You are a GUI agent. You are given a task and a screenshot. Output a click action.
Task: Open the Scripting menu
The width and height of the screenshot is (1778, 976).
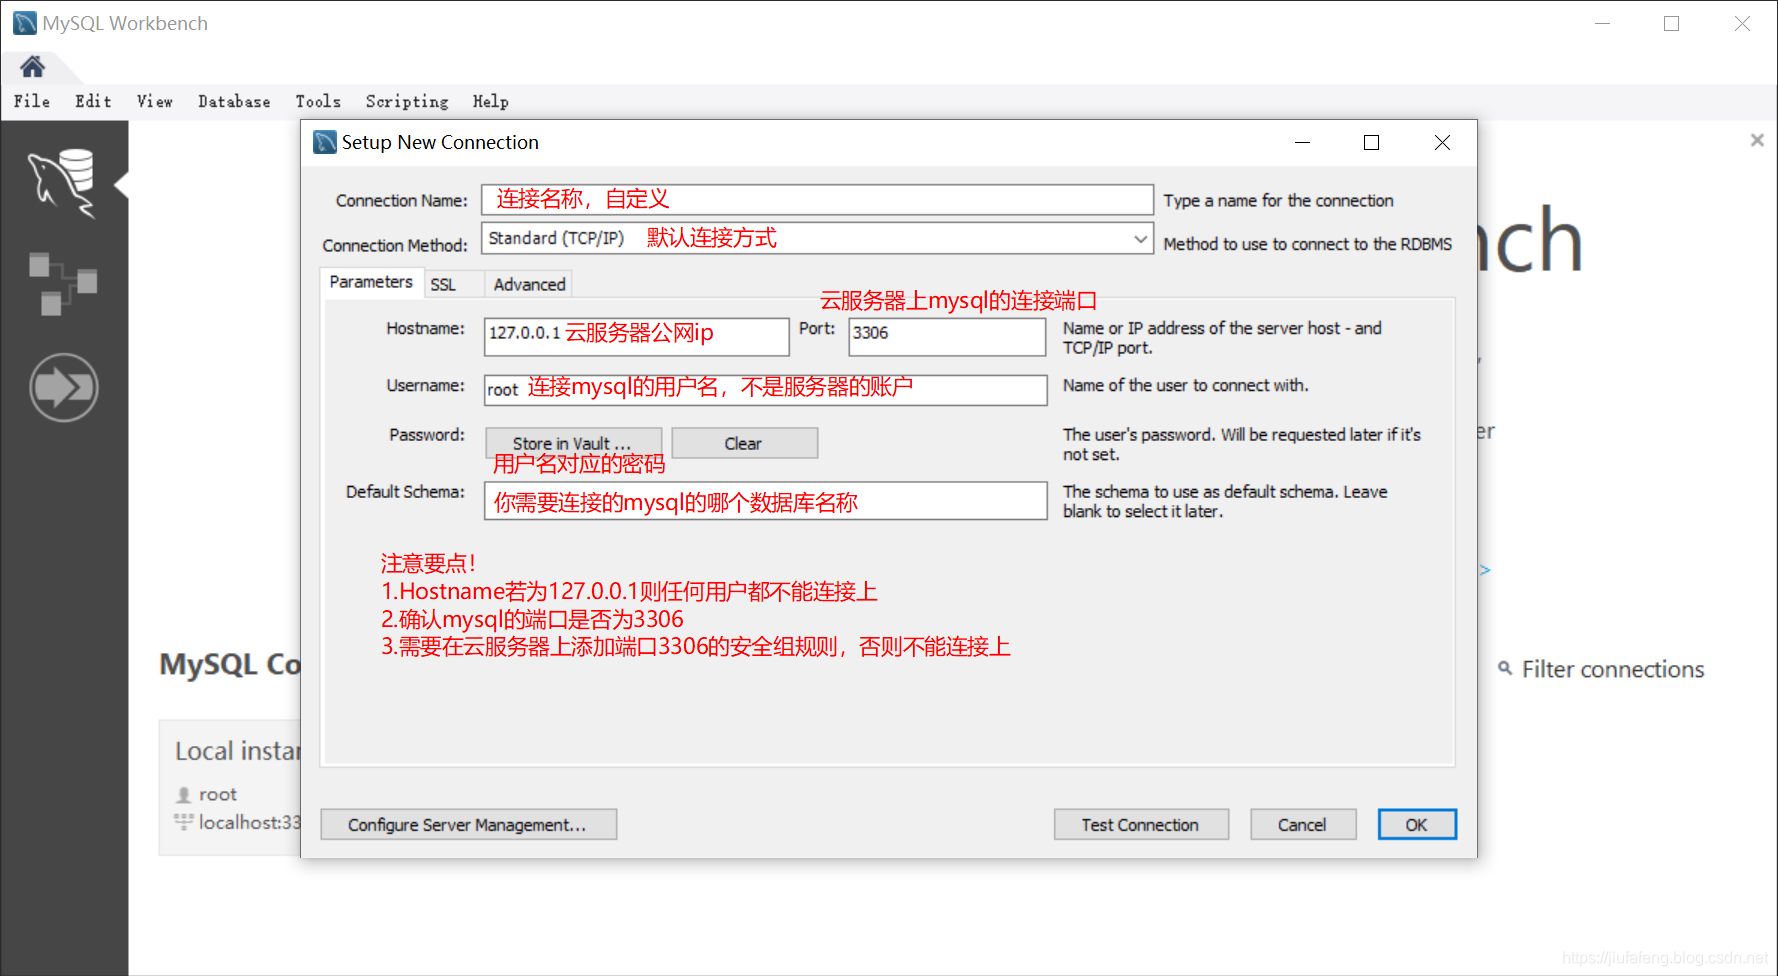coord(407,101)
